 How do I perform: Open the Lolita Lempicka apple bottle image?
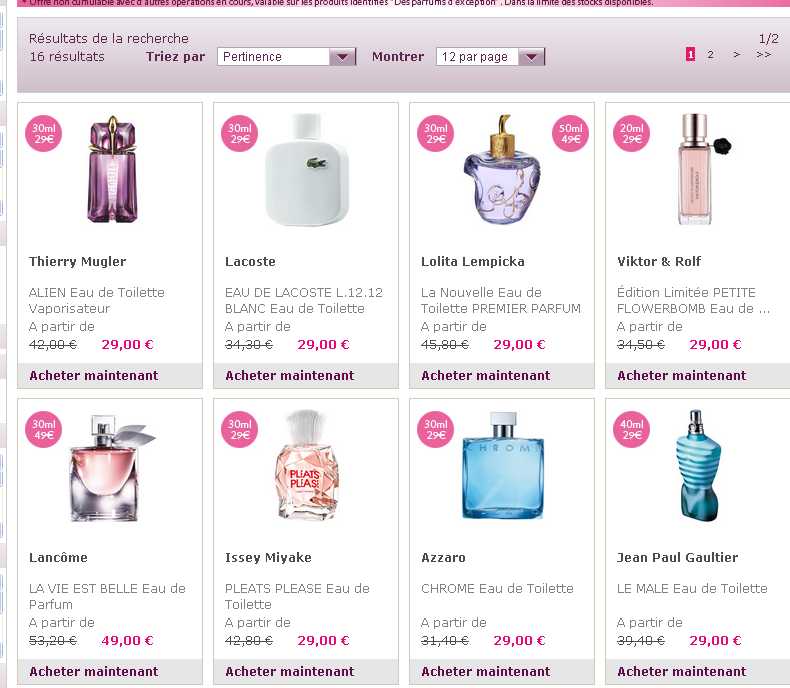tap(501, 169)
